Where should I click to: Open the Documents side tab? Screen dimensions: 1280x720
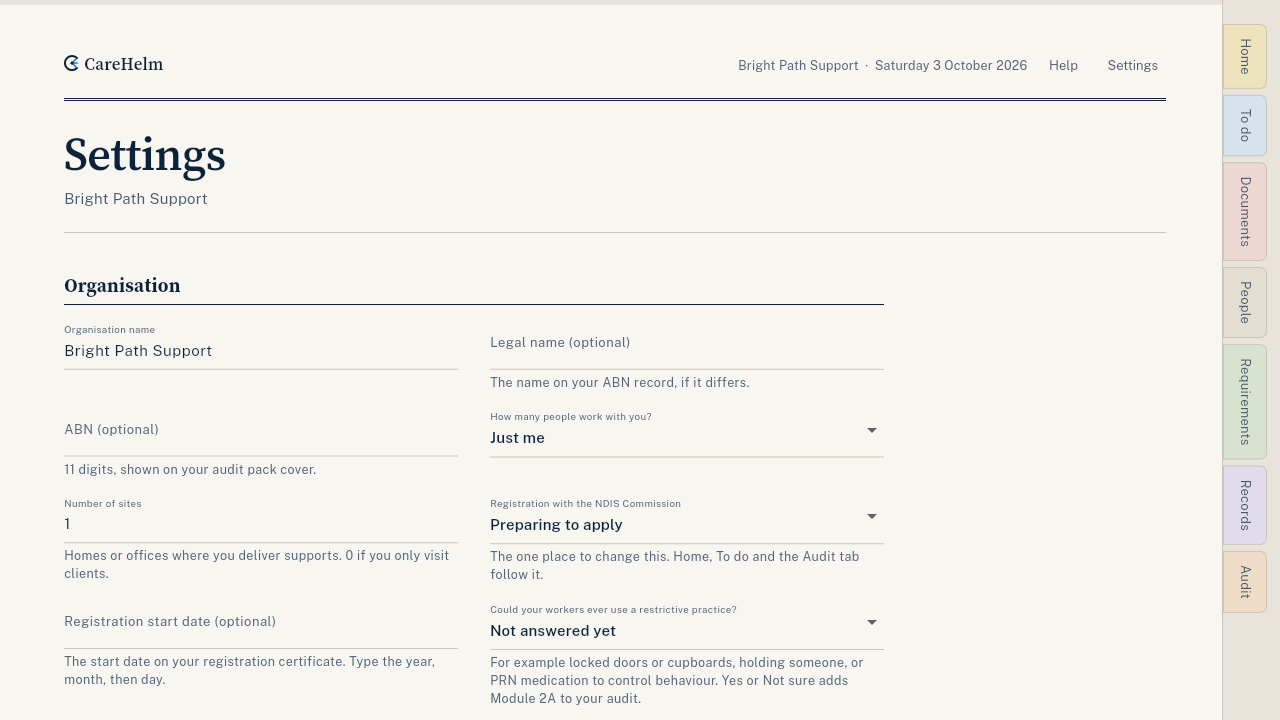[x=1245, y=212]
